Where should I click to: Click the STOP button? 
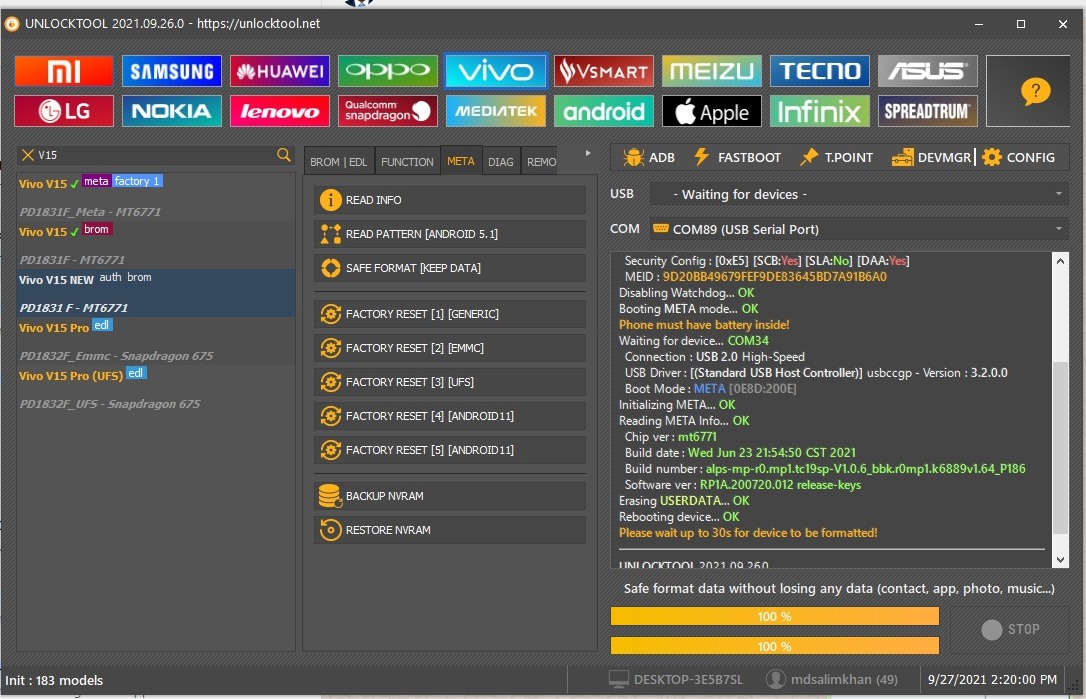click(x=1011, y=629)
